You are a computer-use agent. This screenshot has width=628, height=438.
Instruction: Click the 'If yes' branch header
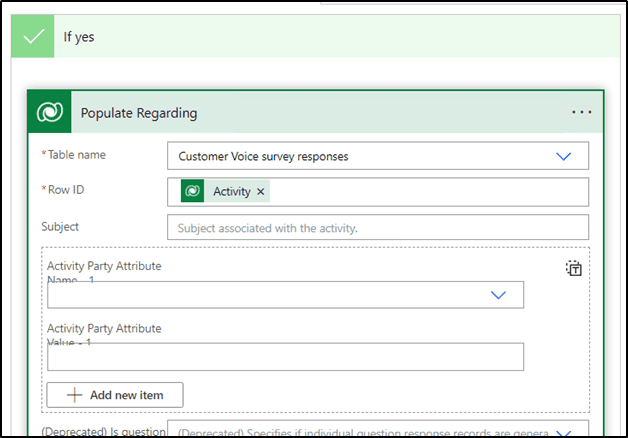click(316, 36)
